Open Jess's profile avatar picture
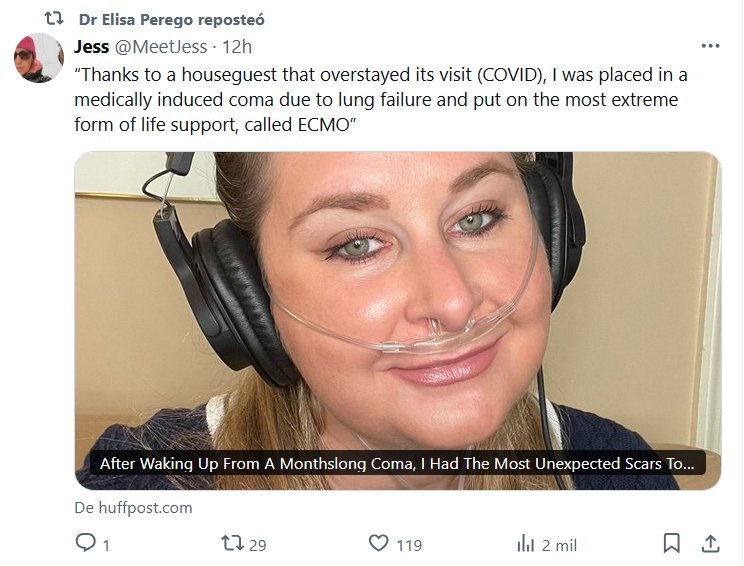The height and width of the screenshot is (566, 744). coord(38,59)
